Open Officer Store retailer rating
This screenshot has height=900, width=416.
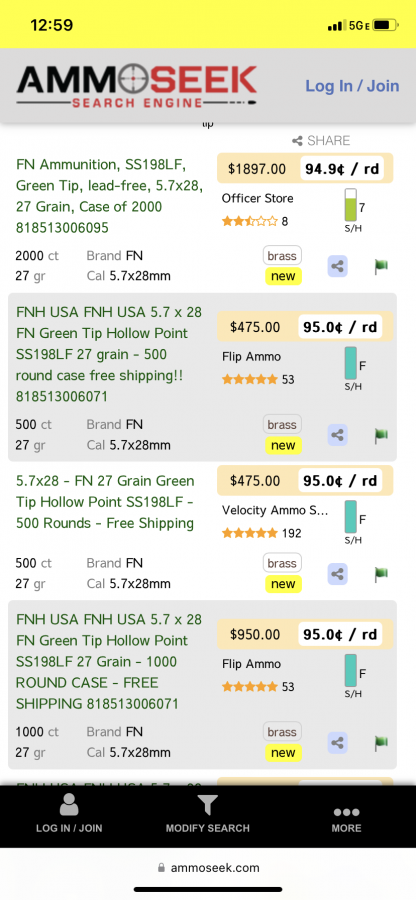pos(255,221)
